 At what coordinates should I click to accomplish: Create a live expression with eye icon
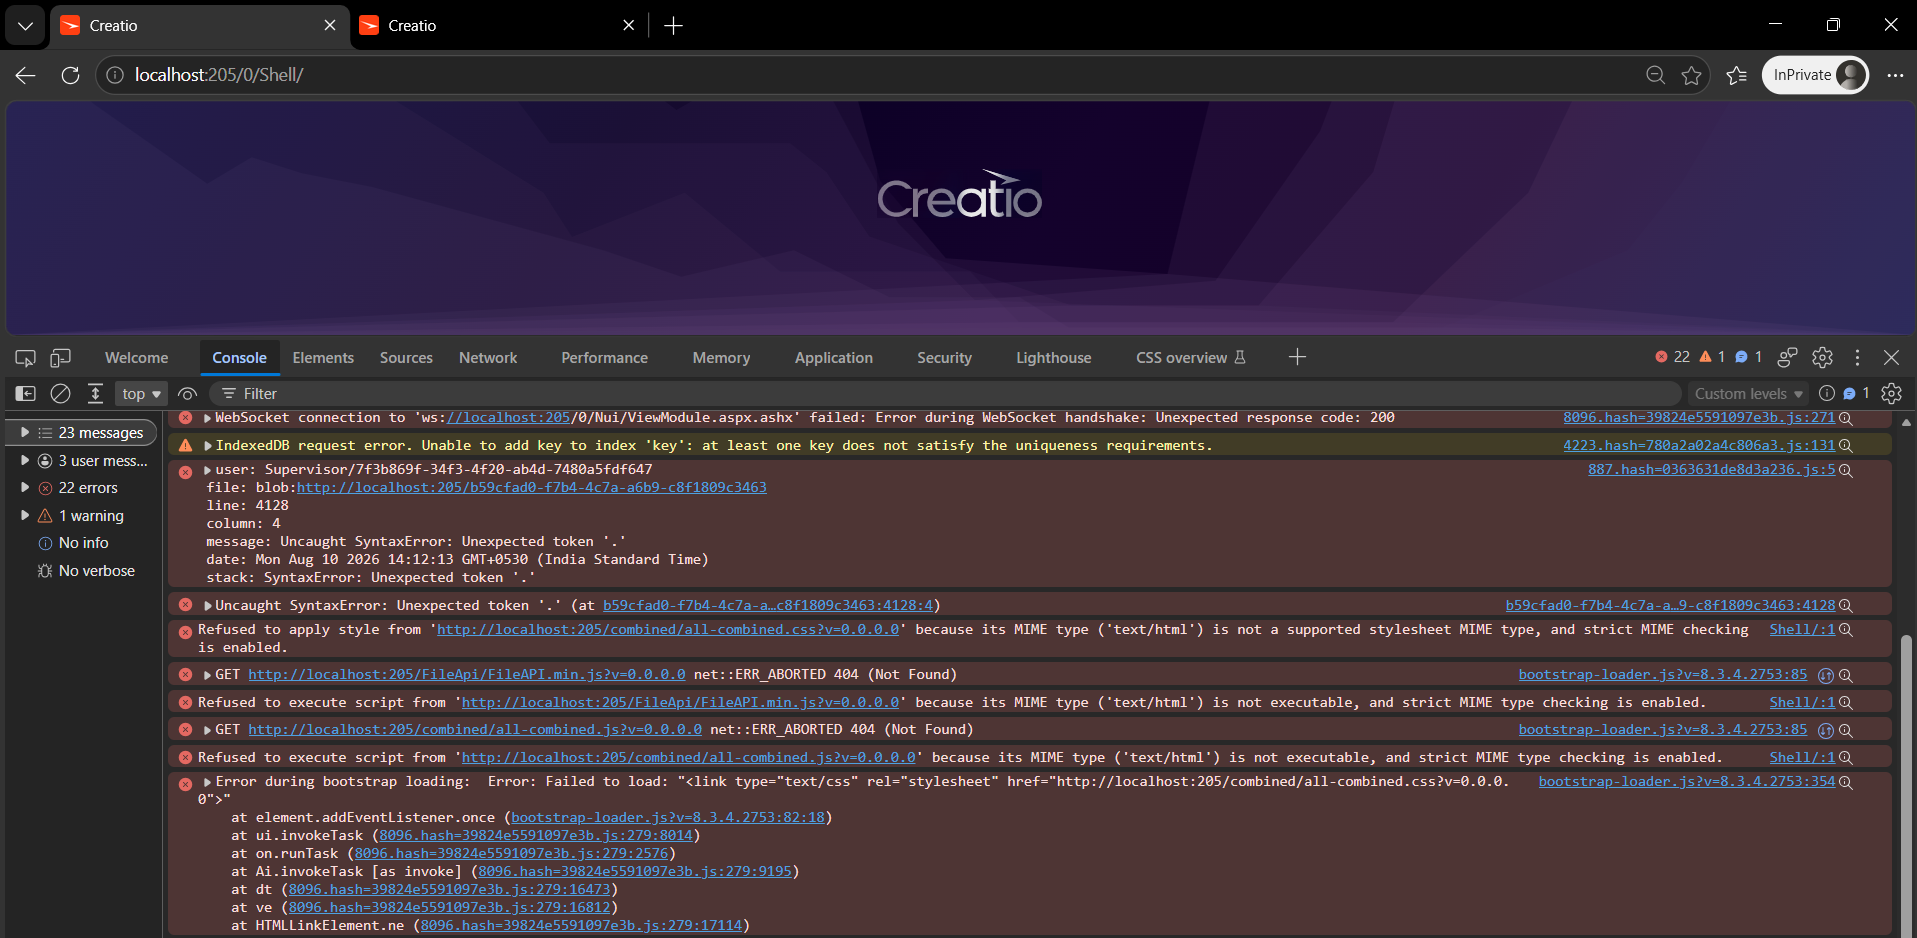coord(187,394)
